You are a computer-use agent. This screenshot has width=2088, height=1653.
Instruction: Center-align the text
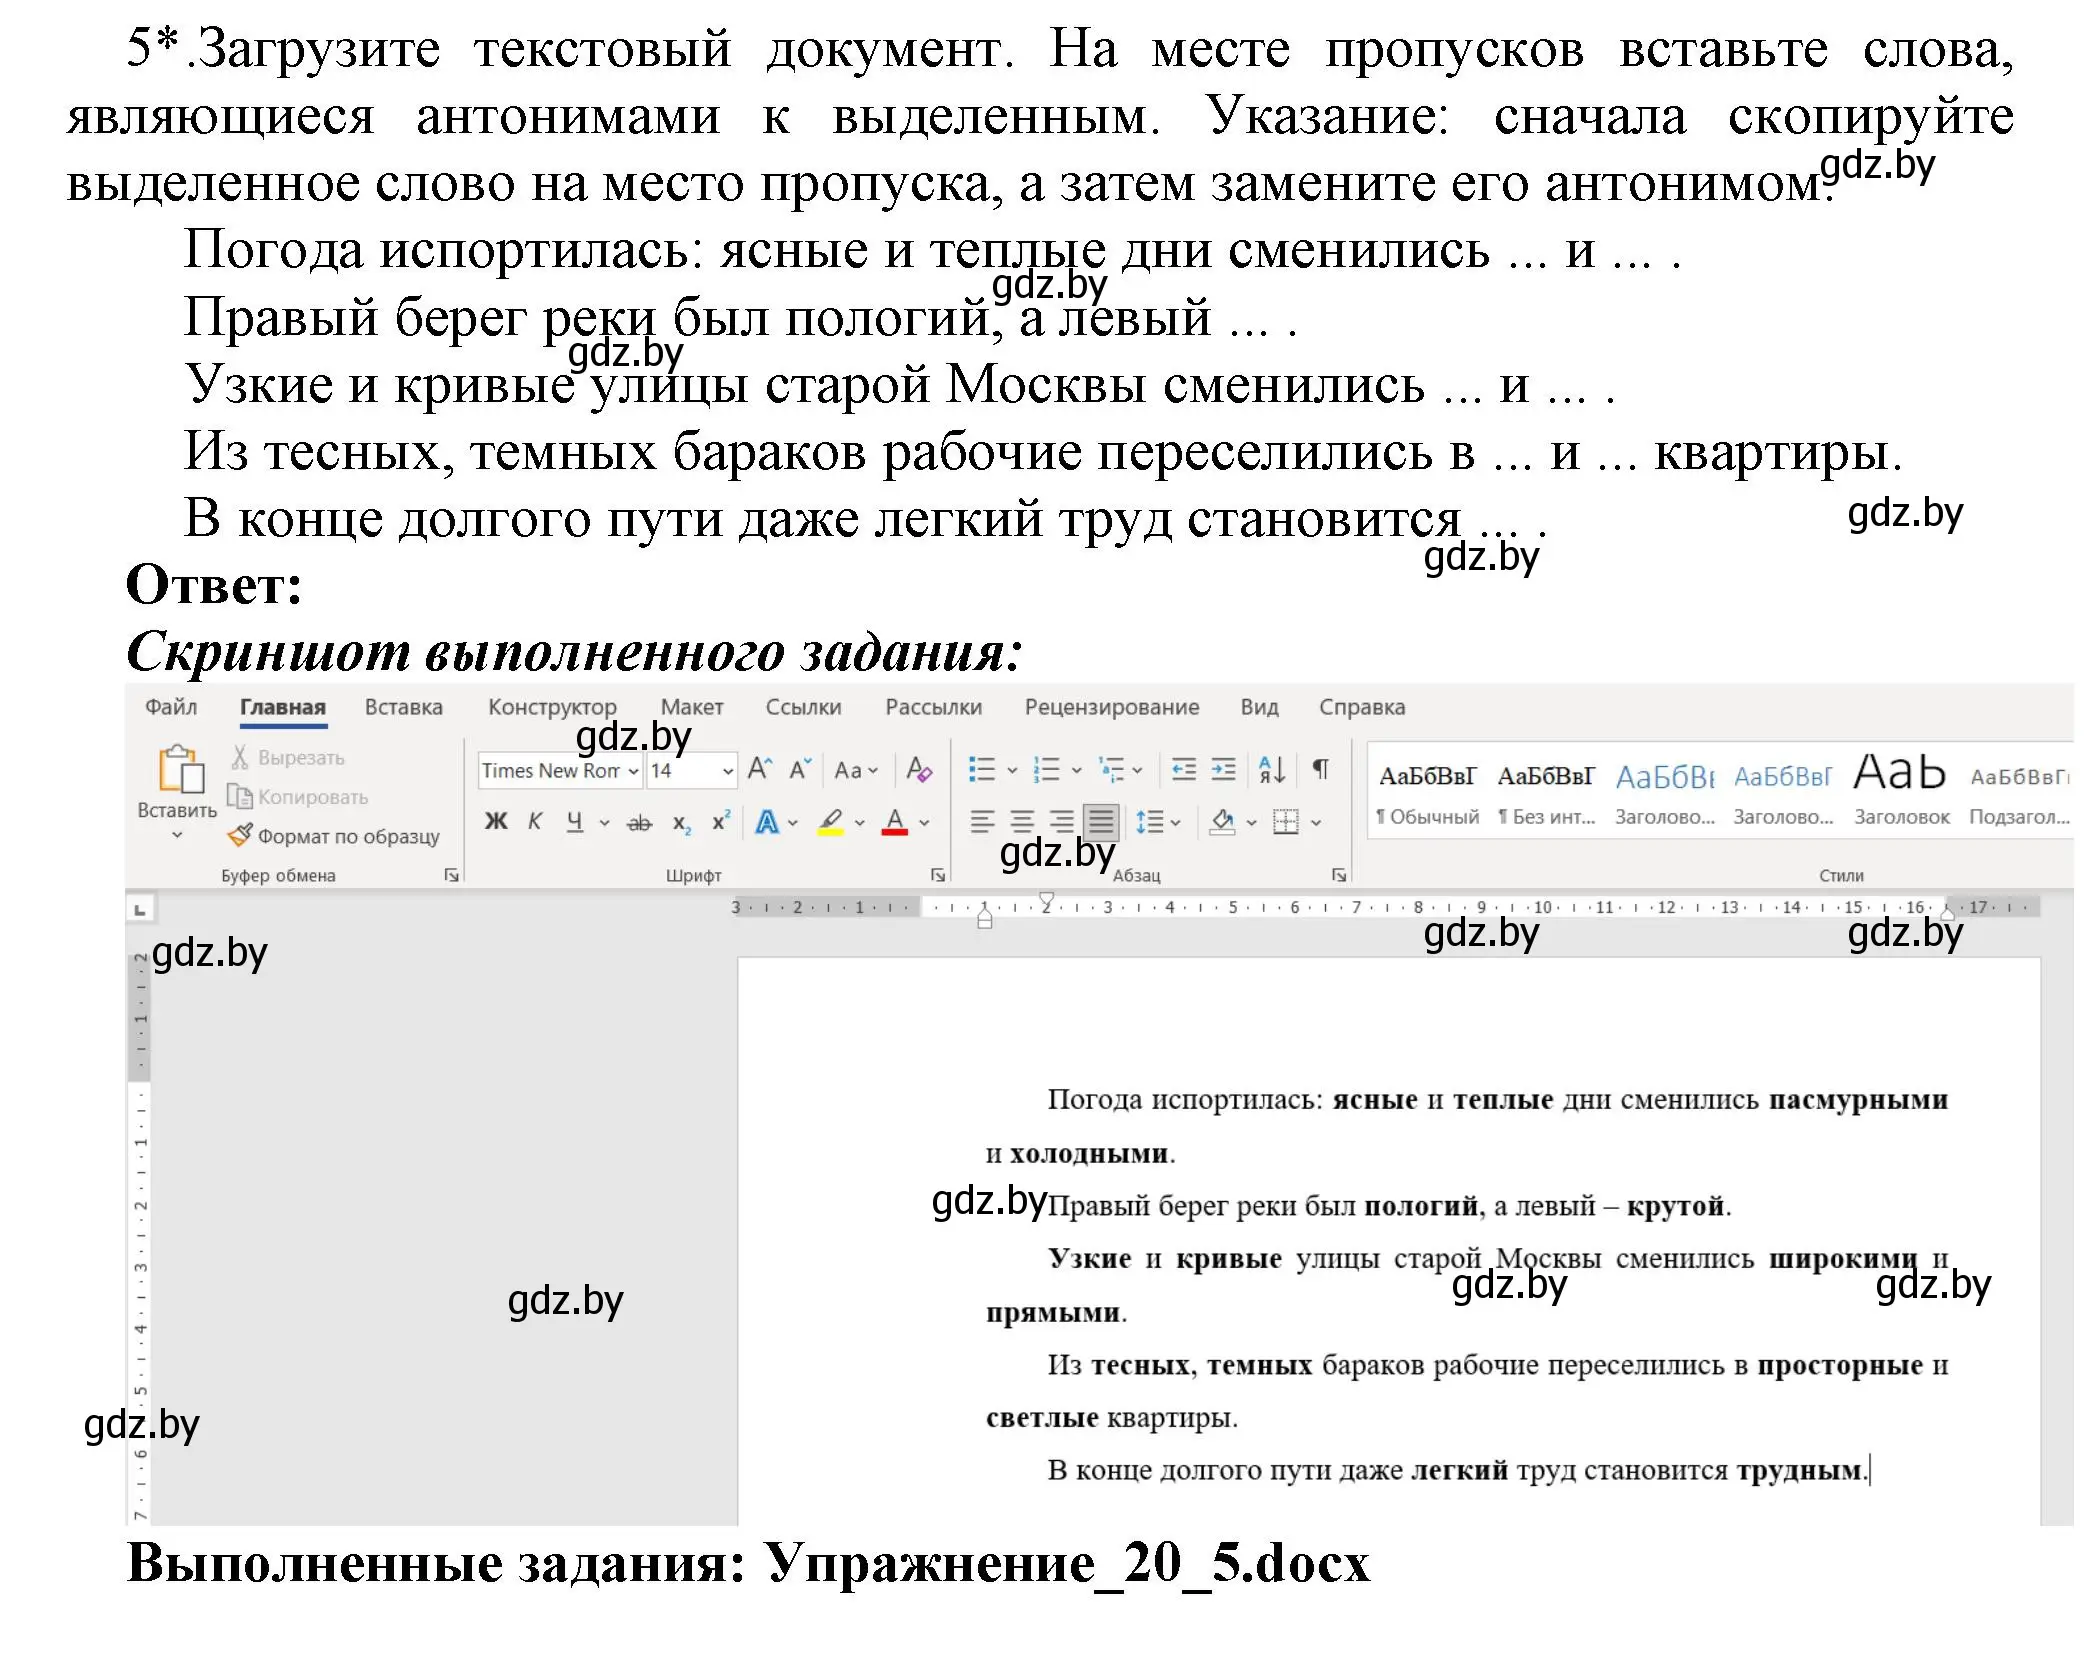1022,822
